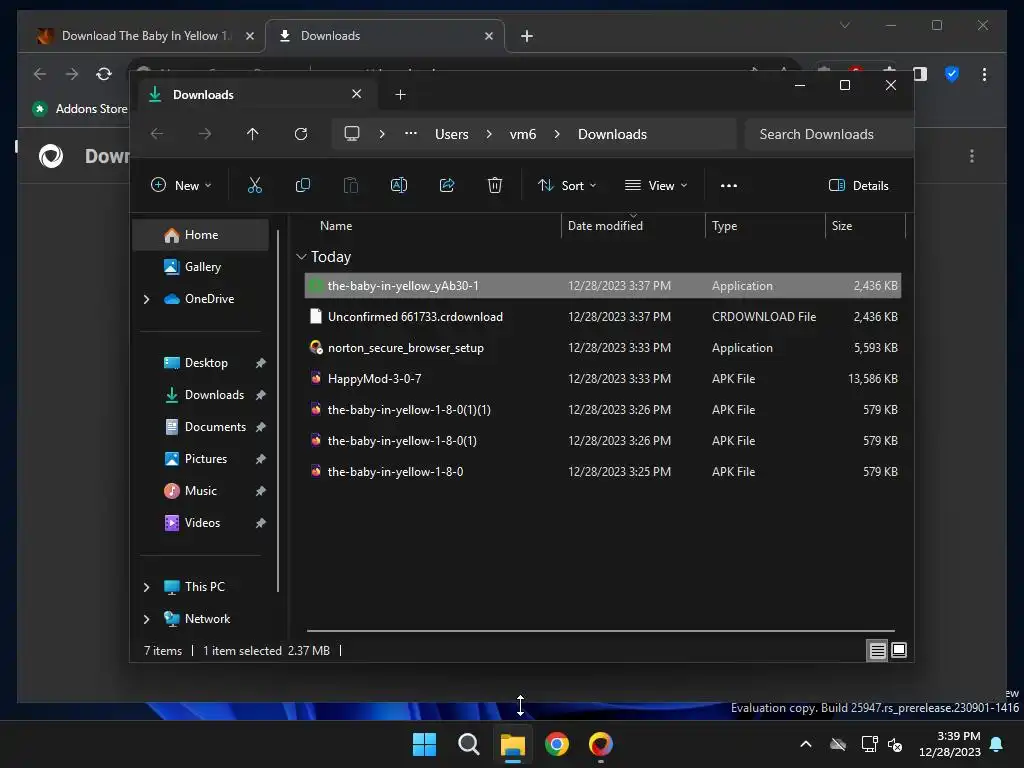Open notification bell in system tray
Image resolution: width=1024 pixels, height=768 pixels.
[x=997, y=744]
